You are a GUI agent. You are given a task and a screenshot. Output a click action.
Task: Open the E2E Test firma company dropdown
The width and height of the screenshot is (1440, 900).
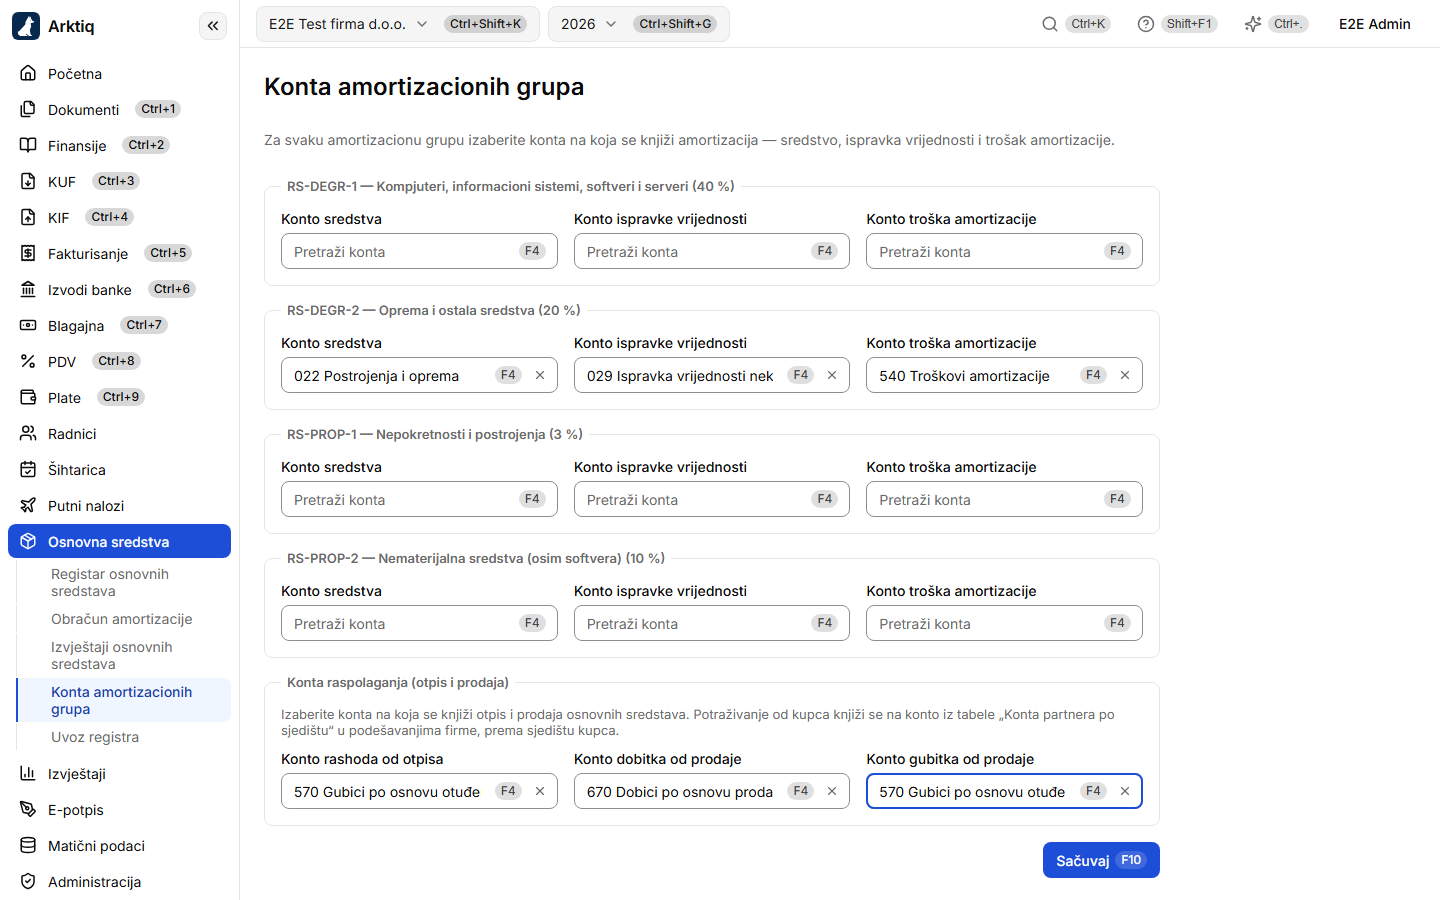pos(397,24)
